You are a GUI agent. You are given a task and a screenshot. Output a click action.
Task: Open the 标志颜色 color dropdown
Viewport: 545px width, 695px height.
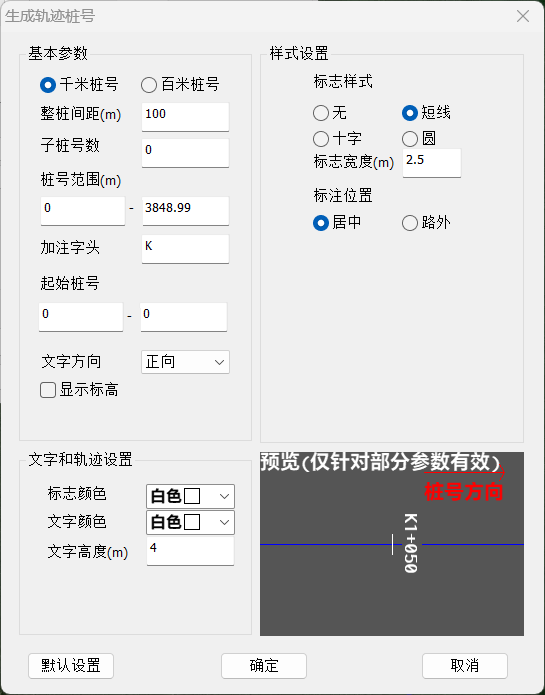click(x=190, y=496)
